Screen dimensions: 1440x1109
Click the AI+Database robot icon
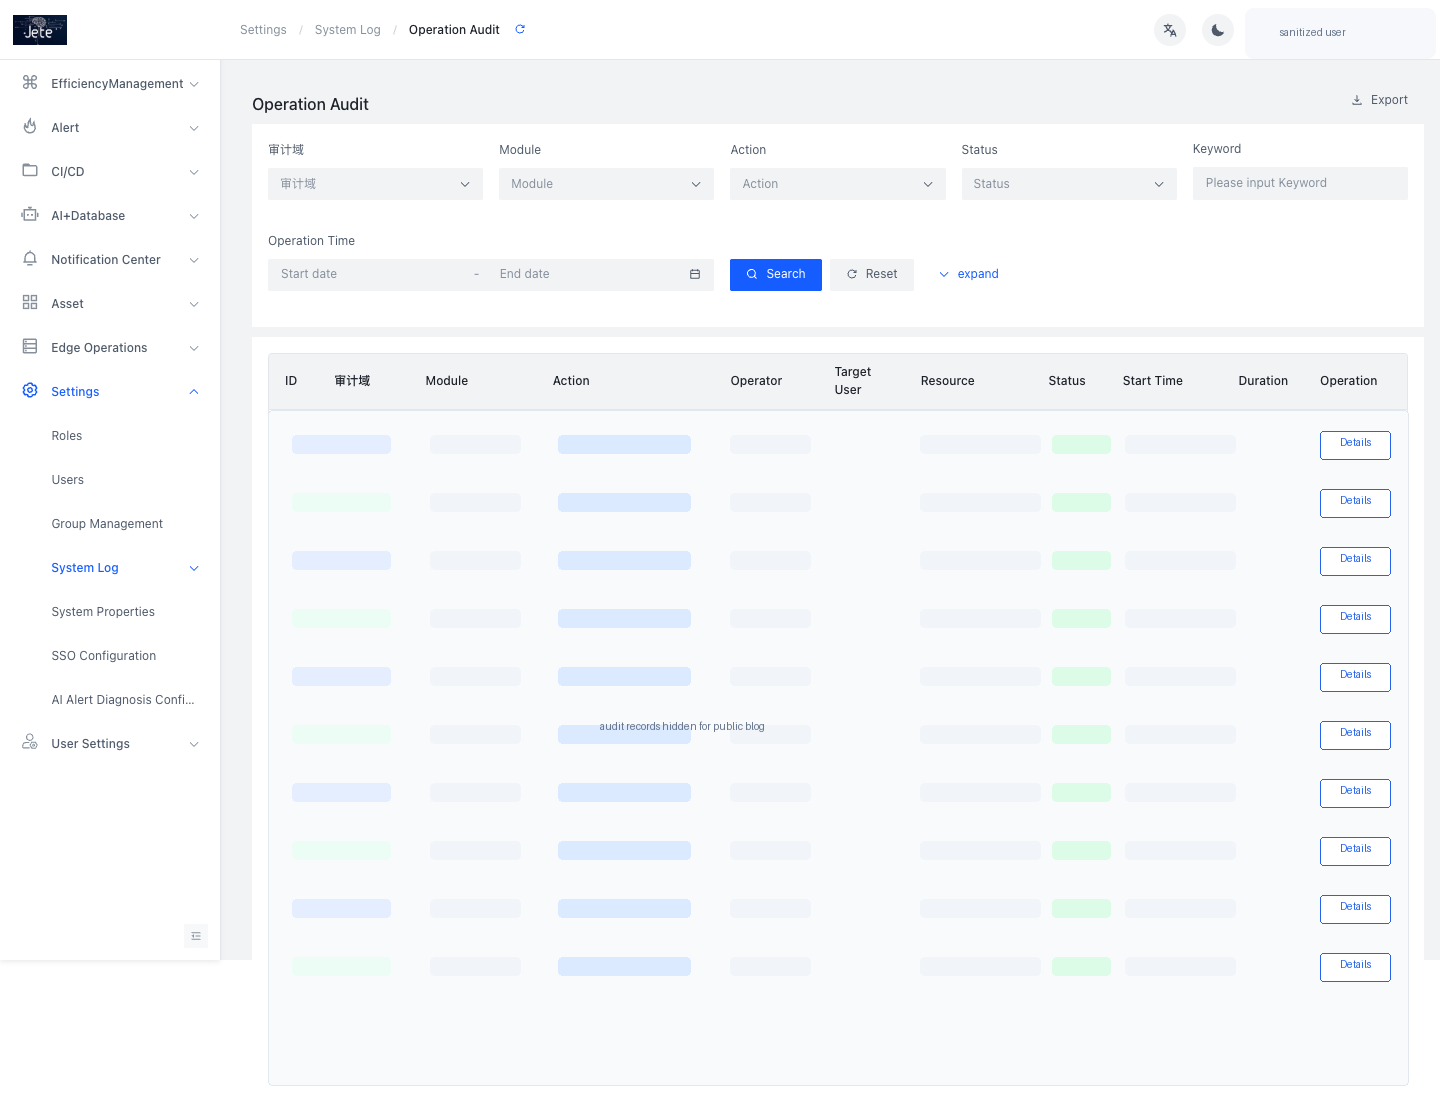[x=30, y=215]
